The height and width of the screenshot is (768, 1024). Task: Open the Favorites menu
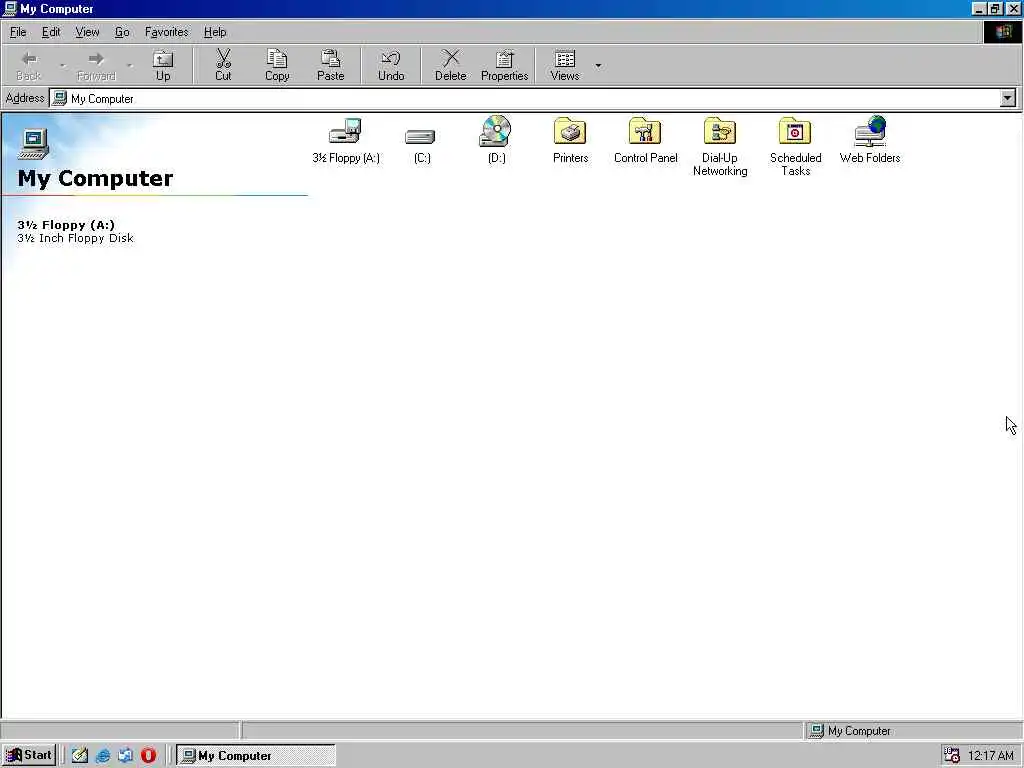tap(167, 32)
